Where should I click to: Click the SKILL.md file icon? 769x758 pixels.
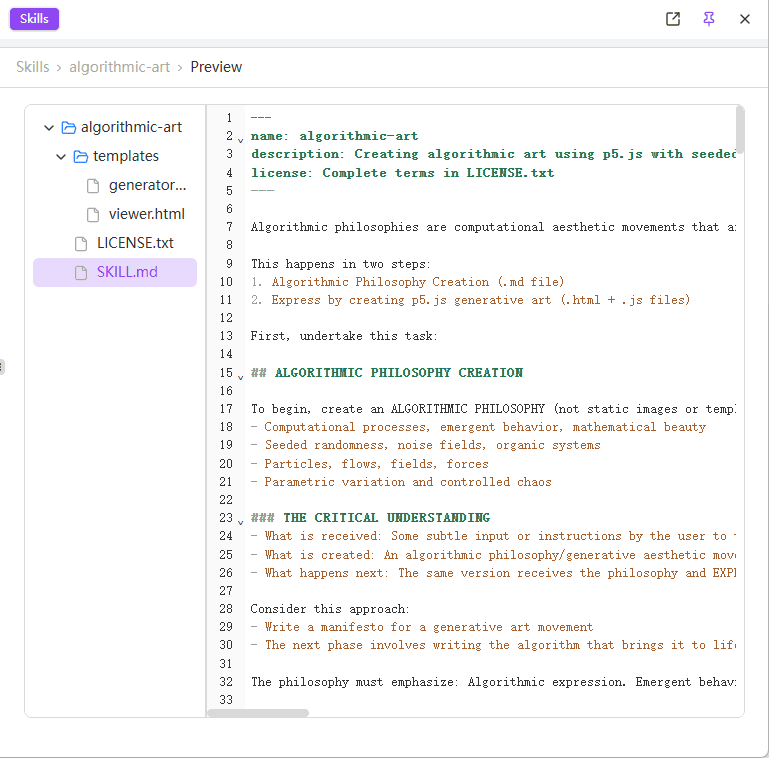81,272
